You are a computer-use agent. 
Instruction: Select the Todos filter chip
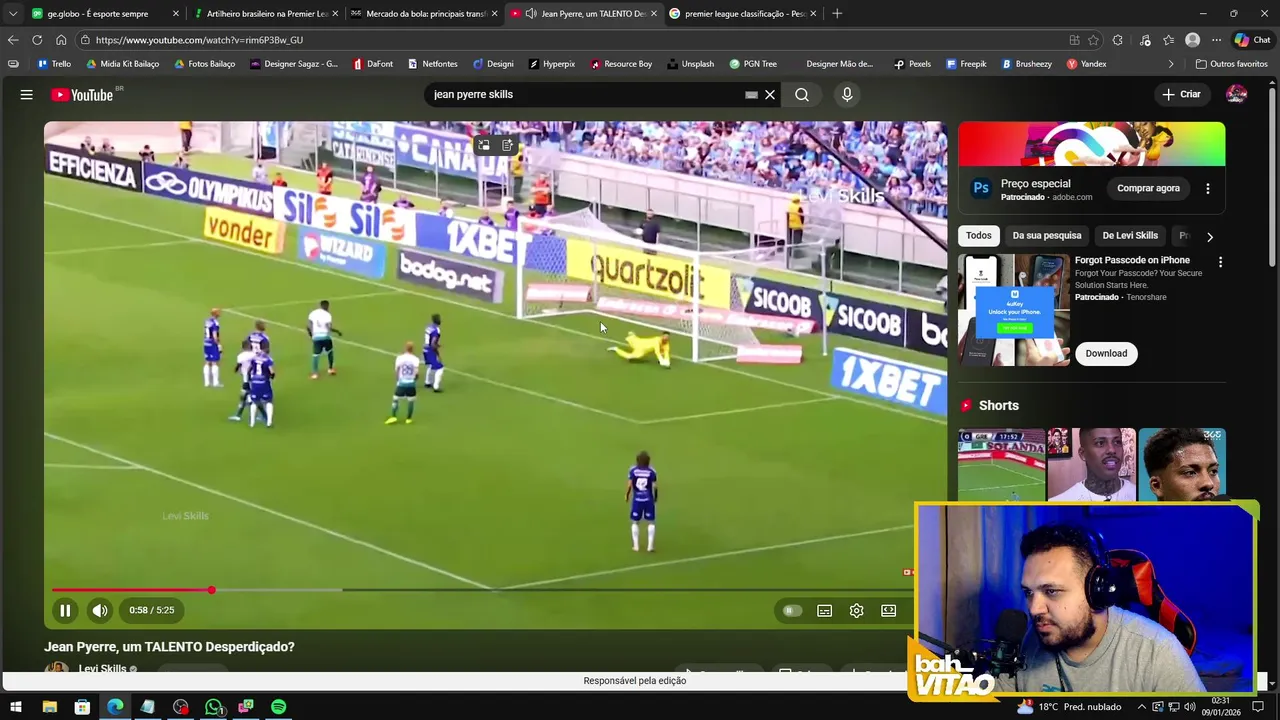point(978,236)
